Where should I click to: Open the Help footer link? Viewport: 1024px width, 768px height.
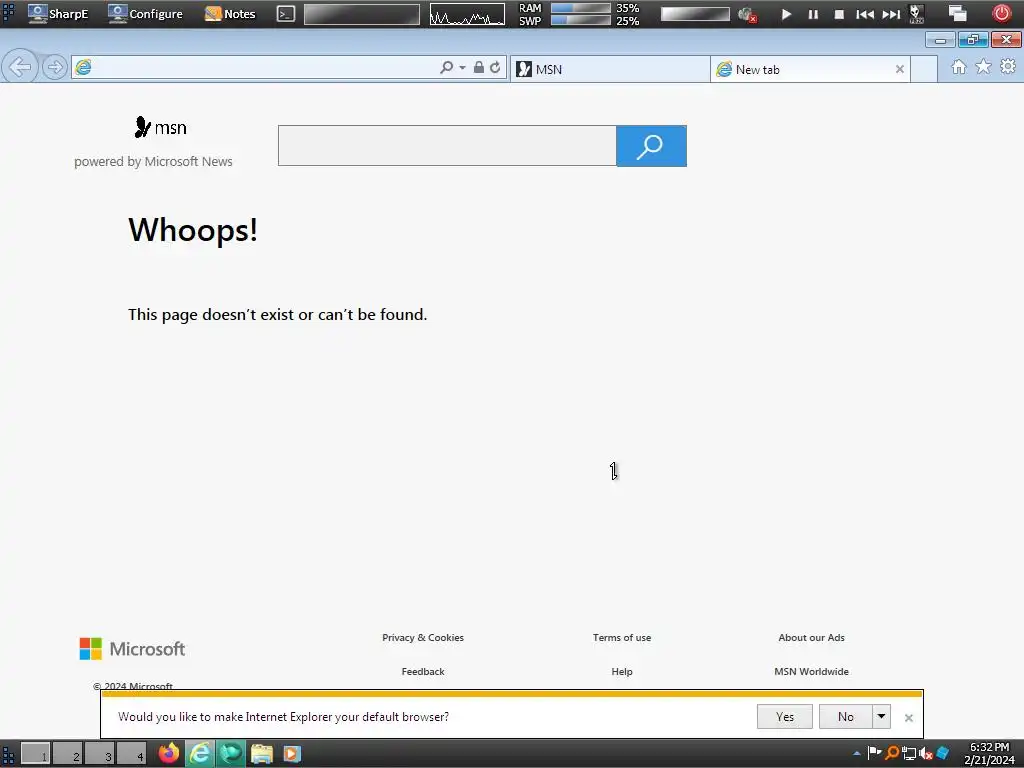pos(622,671)
